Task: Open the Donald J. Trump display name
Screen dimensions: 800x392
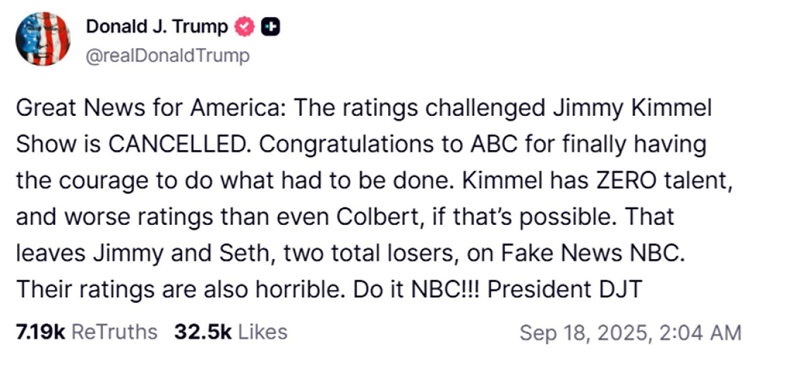Action: 157,27
